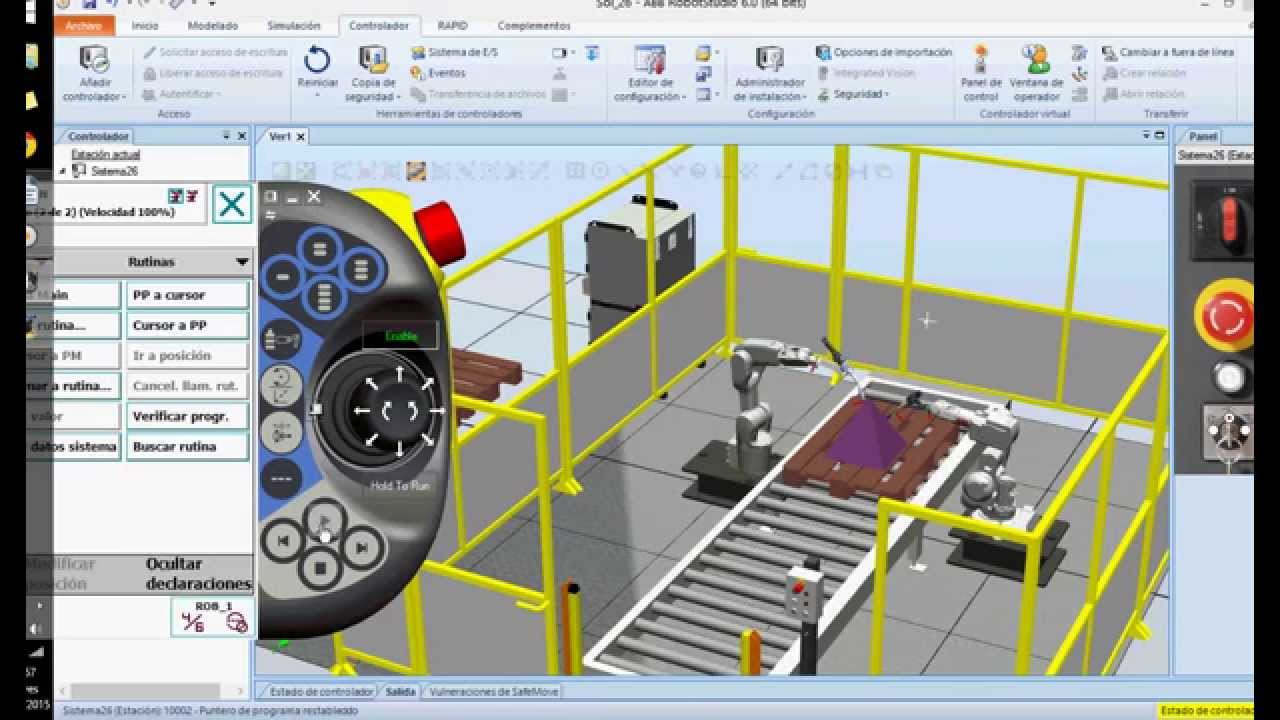Click the Verificar progr. button
Screen dimensions: 1280x720
187,416
